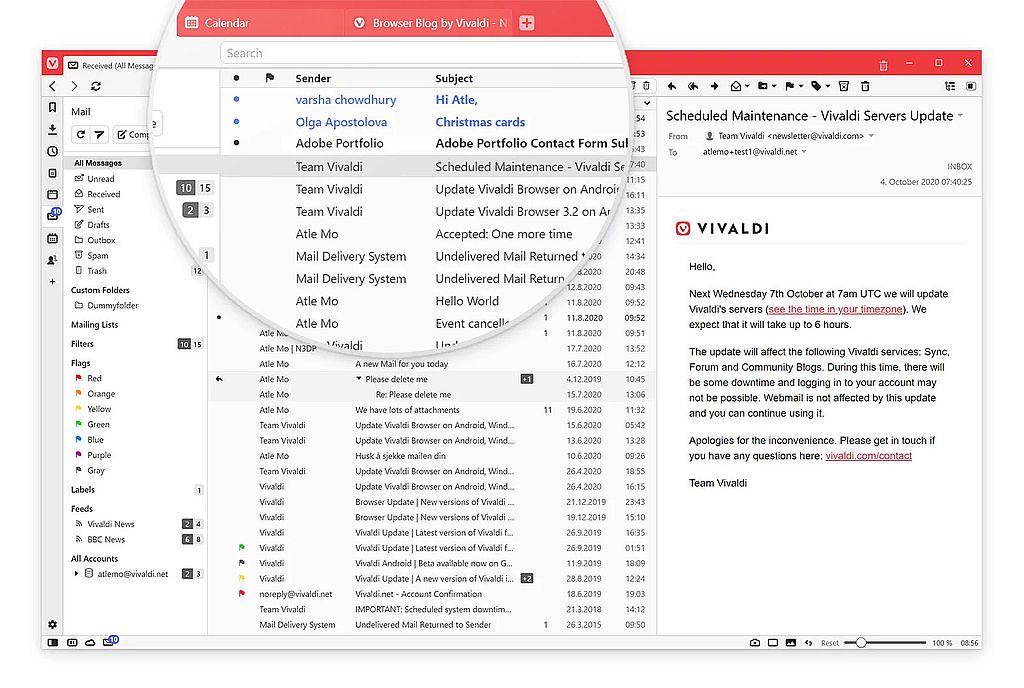Screen dimensions: 1024x688
Task: Click the capture page camera icon
Action: [x=755, y=643]
